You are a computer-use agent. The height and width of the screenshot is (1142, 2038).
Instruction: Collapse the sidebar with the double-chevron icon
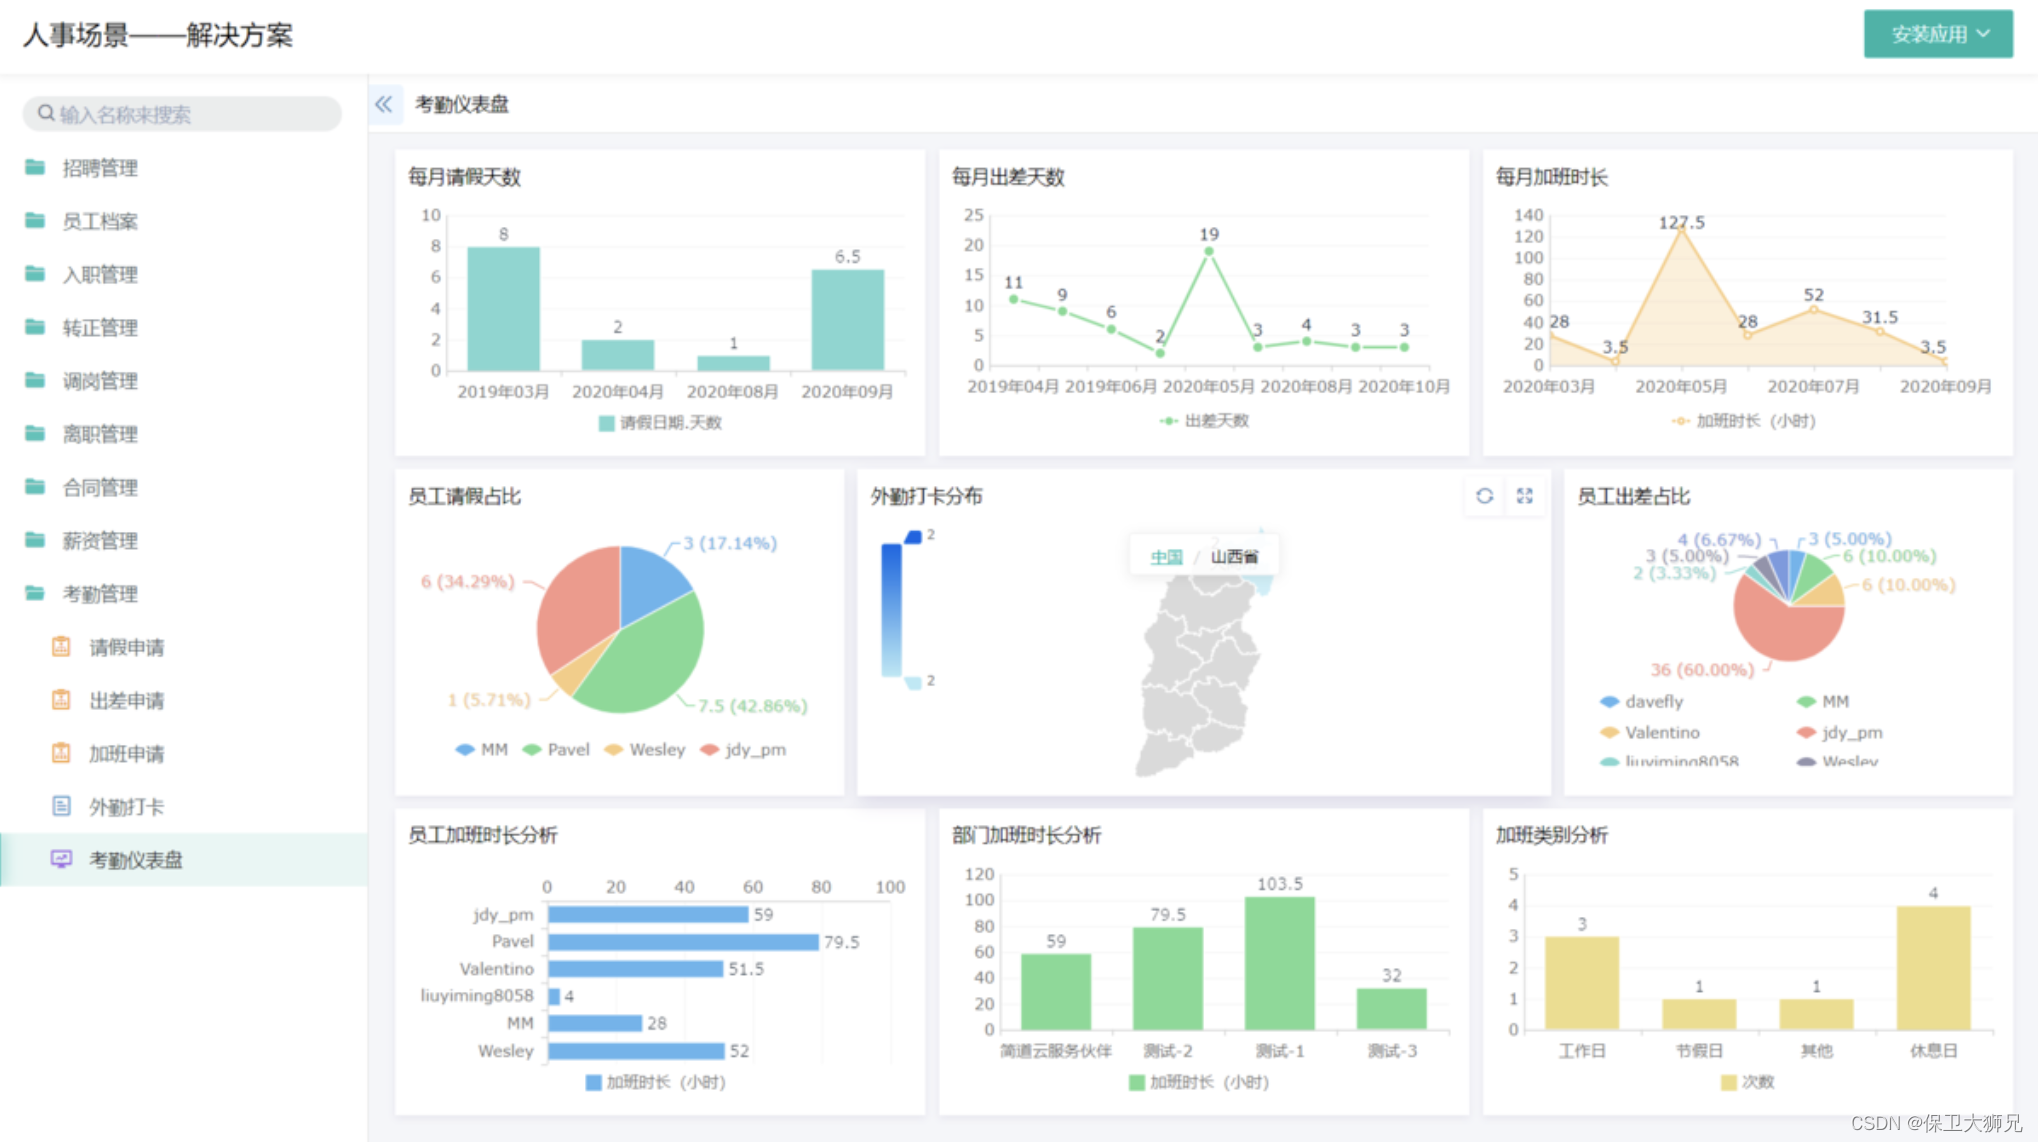[x=384, y=104]
